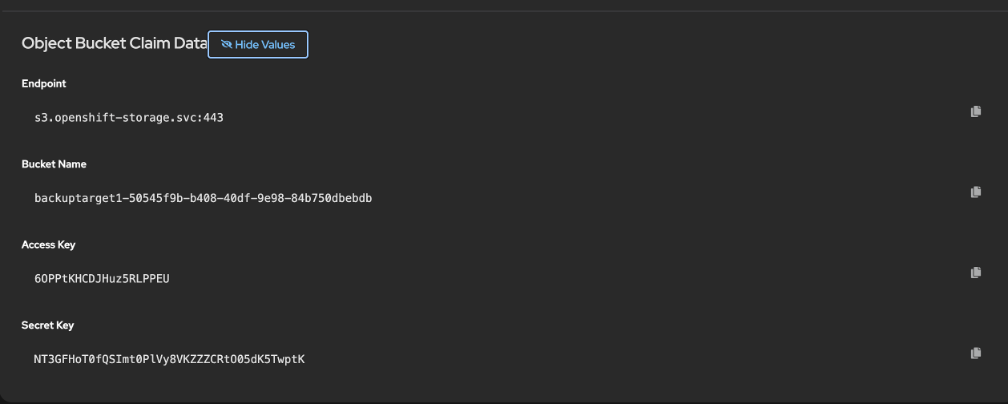Image resolution: width=1008 pixels, height=404 pixels.
Task: Click the Access Key copy icon
Action: [976, 272]
